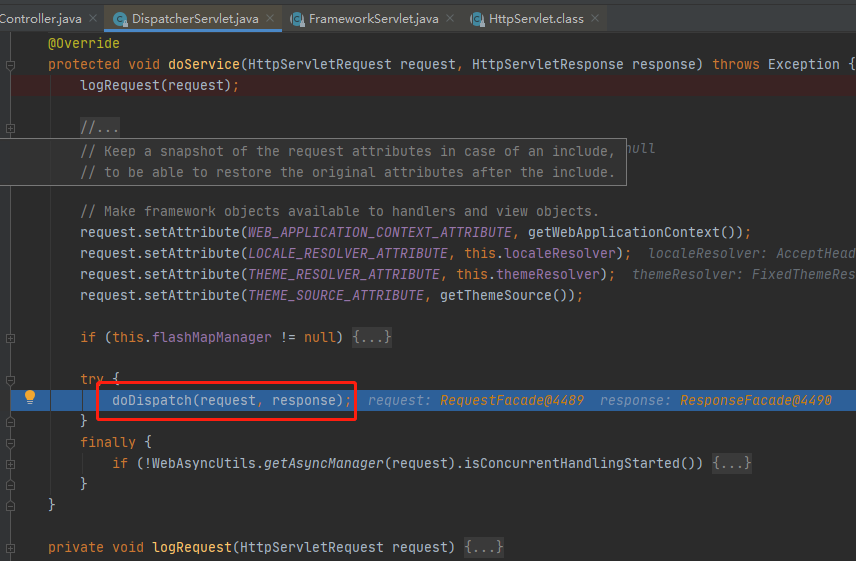Switch to the DispatcherServlet.java tab
Viewport: 856px width, 561px height.
[195, 19]
